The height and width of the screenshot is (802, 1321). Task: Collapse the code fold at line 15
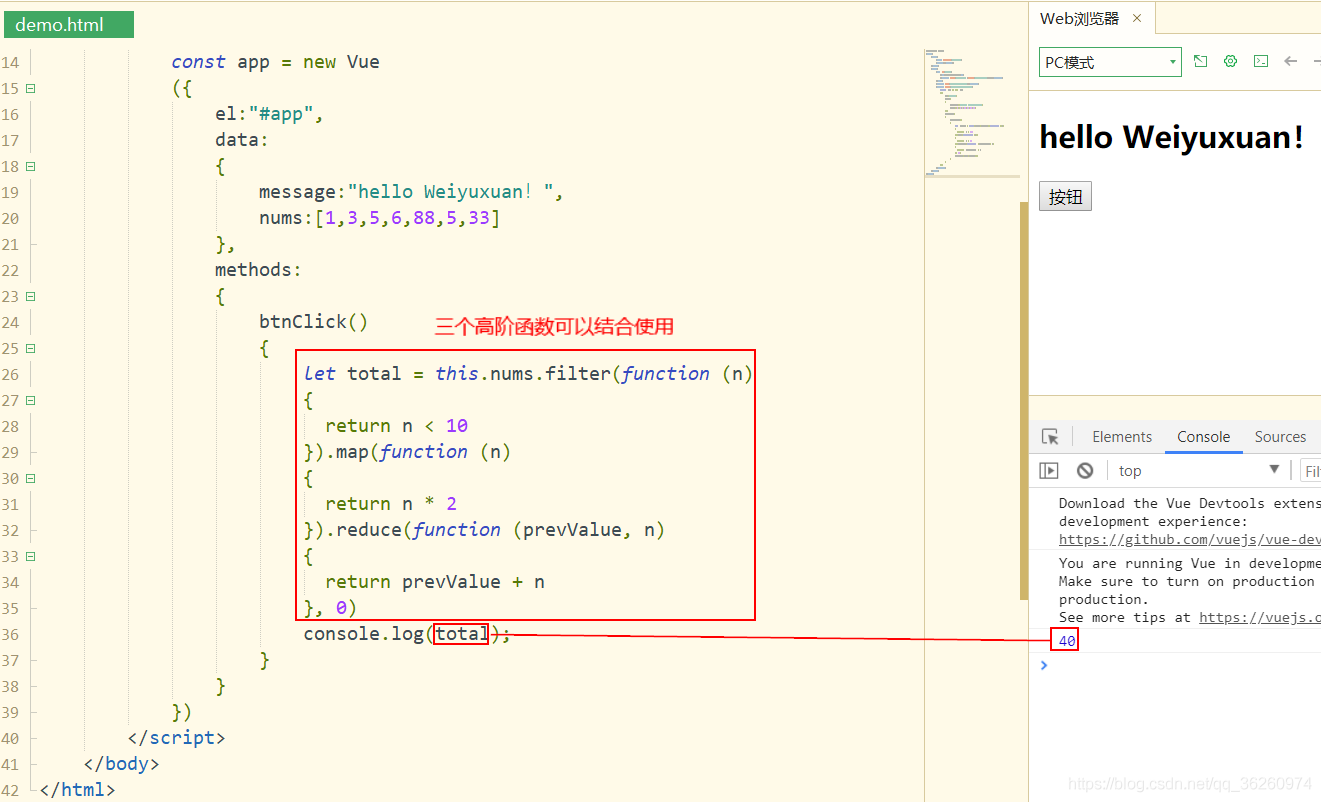pos(30,88)
